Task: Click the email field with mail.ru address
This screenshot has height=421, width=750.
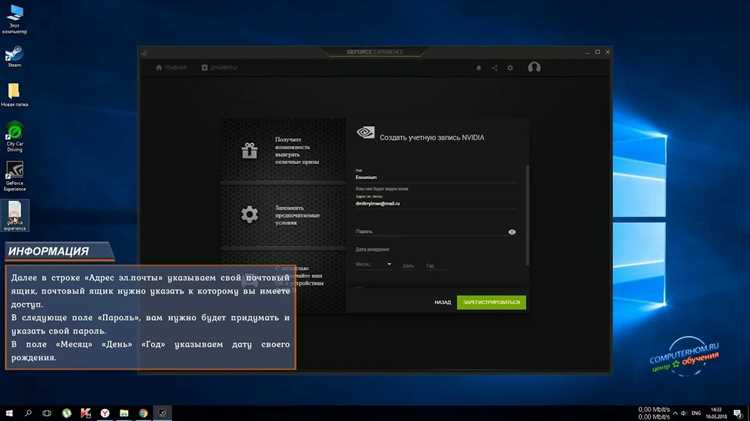Action: pyautogui.click(x=435, y=203)
